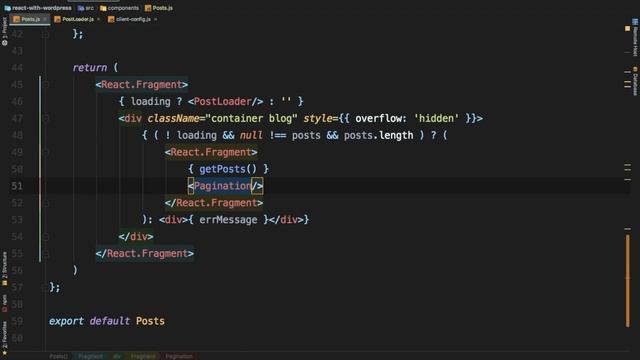Click the orange scrollbar thumb
Image resolution: width=640 pixels, height=360 pixels.
(627, 281)
